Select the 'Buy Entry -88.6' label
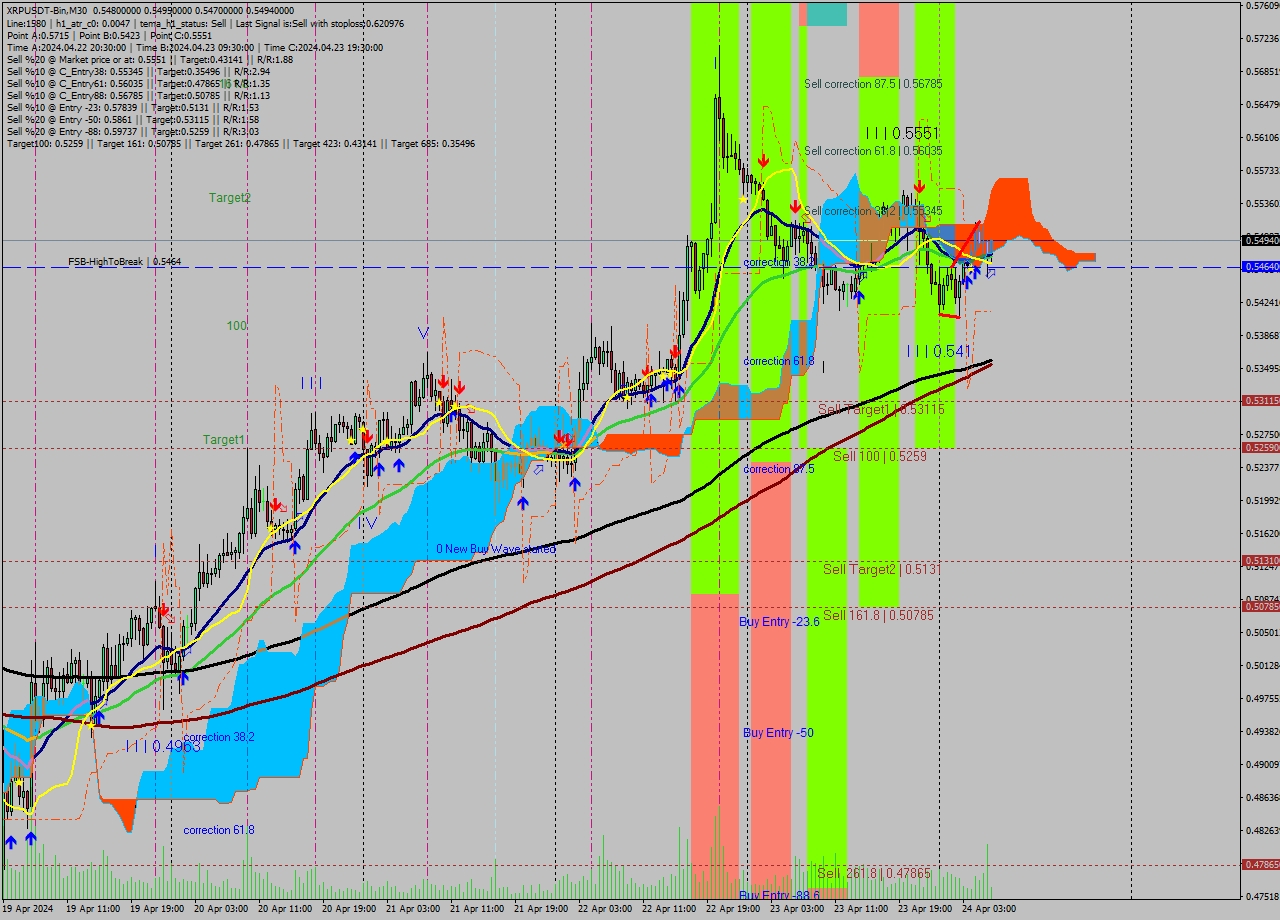Screen dimensions: 1280x920 [x=779, y=895]
